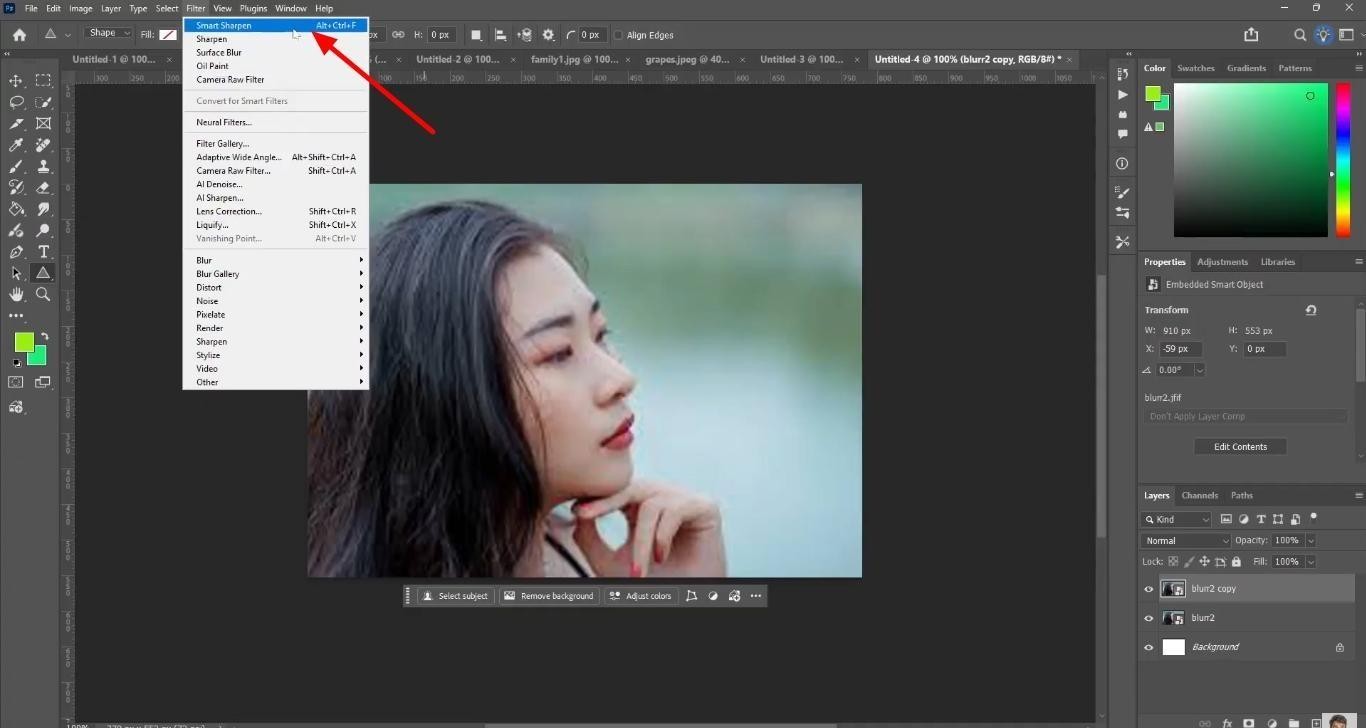
Task: Open the layer Kind filter dropdown
Action: click(1177, 519)
